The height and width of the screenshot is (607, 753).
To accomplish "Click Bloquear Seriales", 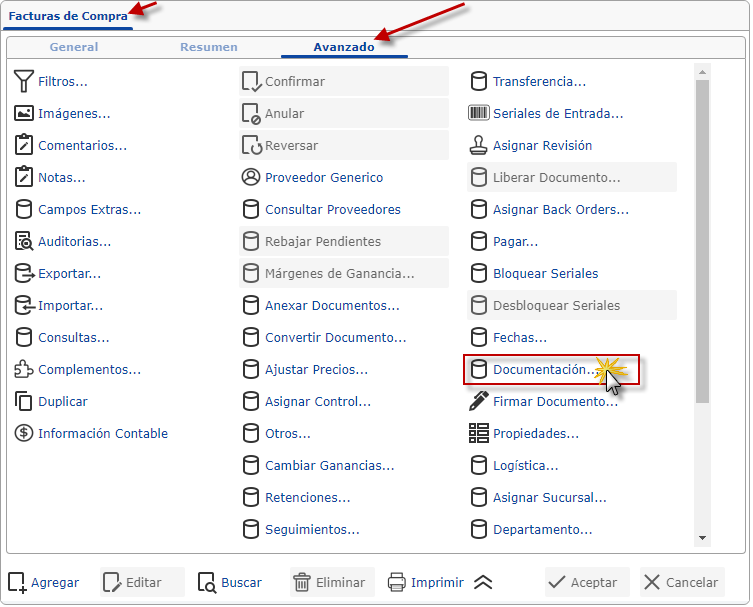I will [x=534, y=273].
